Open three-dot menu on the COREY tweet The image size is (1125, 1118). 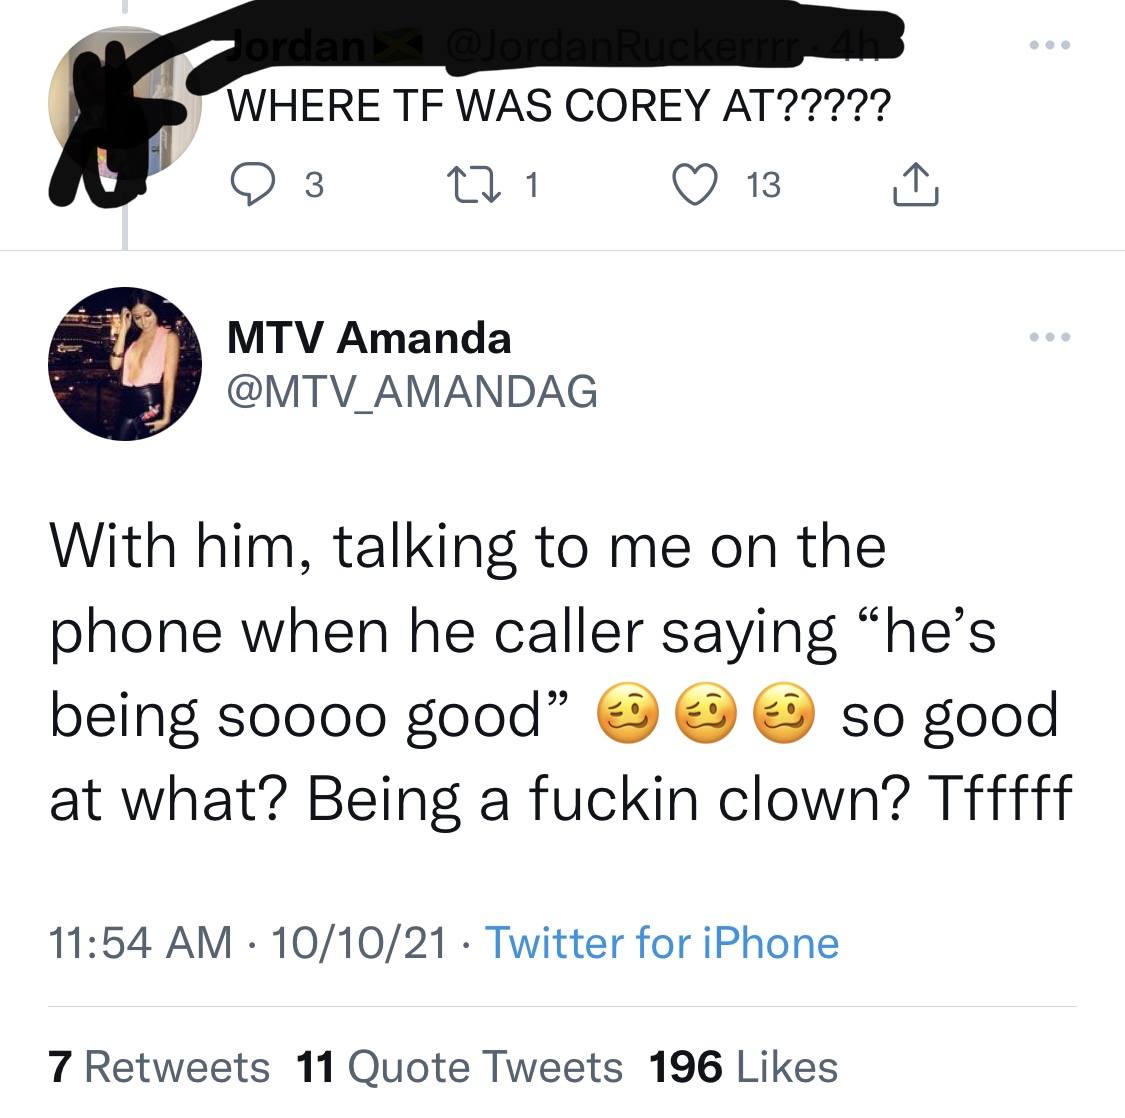[1050, 46]
